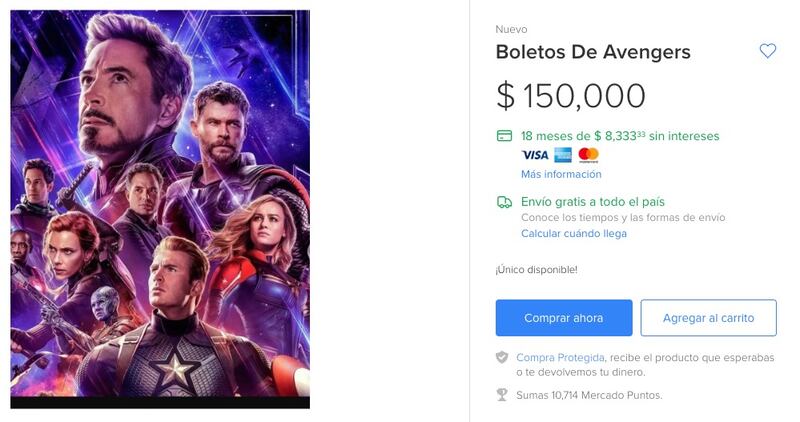The image size is (800, 422).
Task: Click the Mercado Puntos trophy icon
Action: pos(502,395)
